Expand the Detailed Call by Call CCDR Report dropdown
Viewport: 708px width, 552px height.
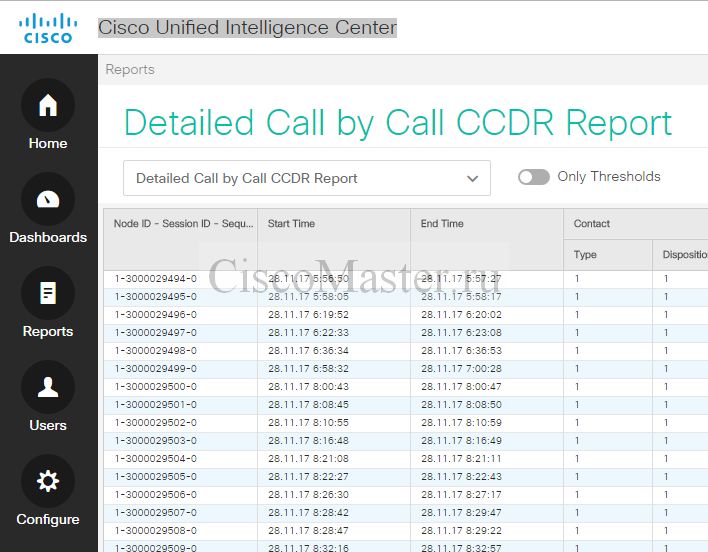[307, 178]
